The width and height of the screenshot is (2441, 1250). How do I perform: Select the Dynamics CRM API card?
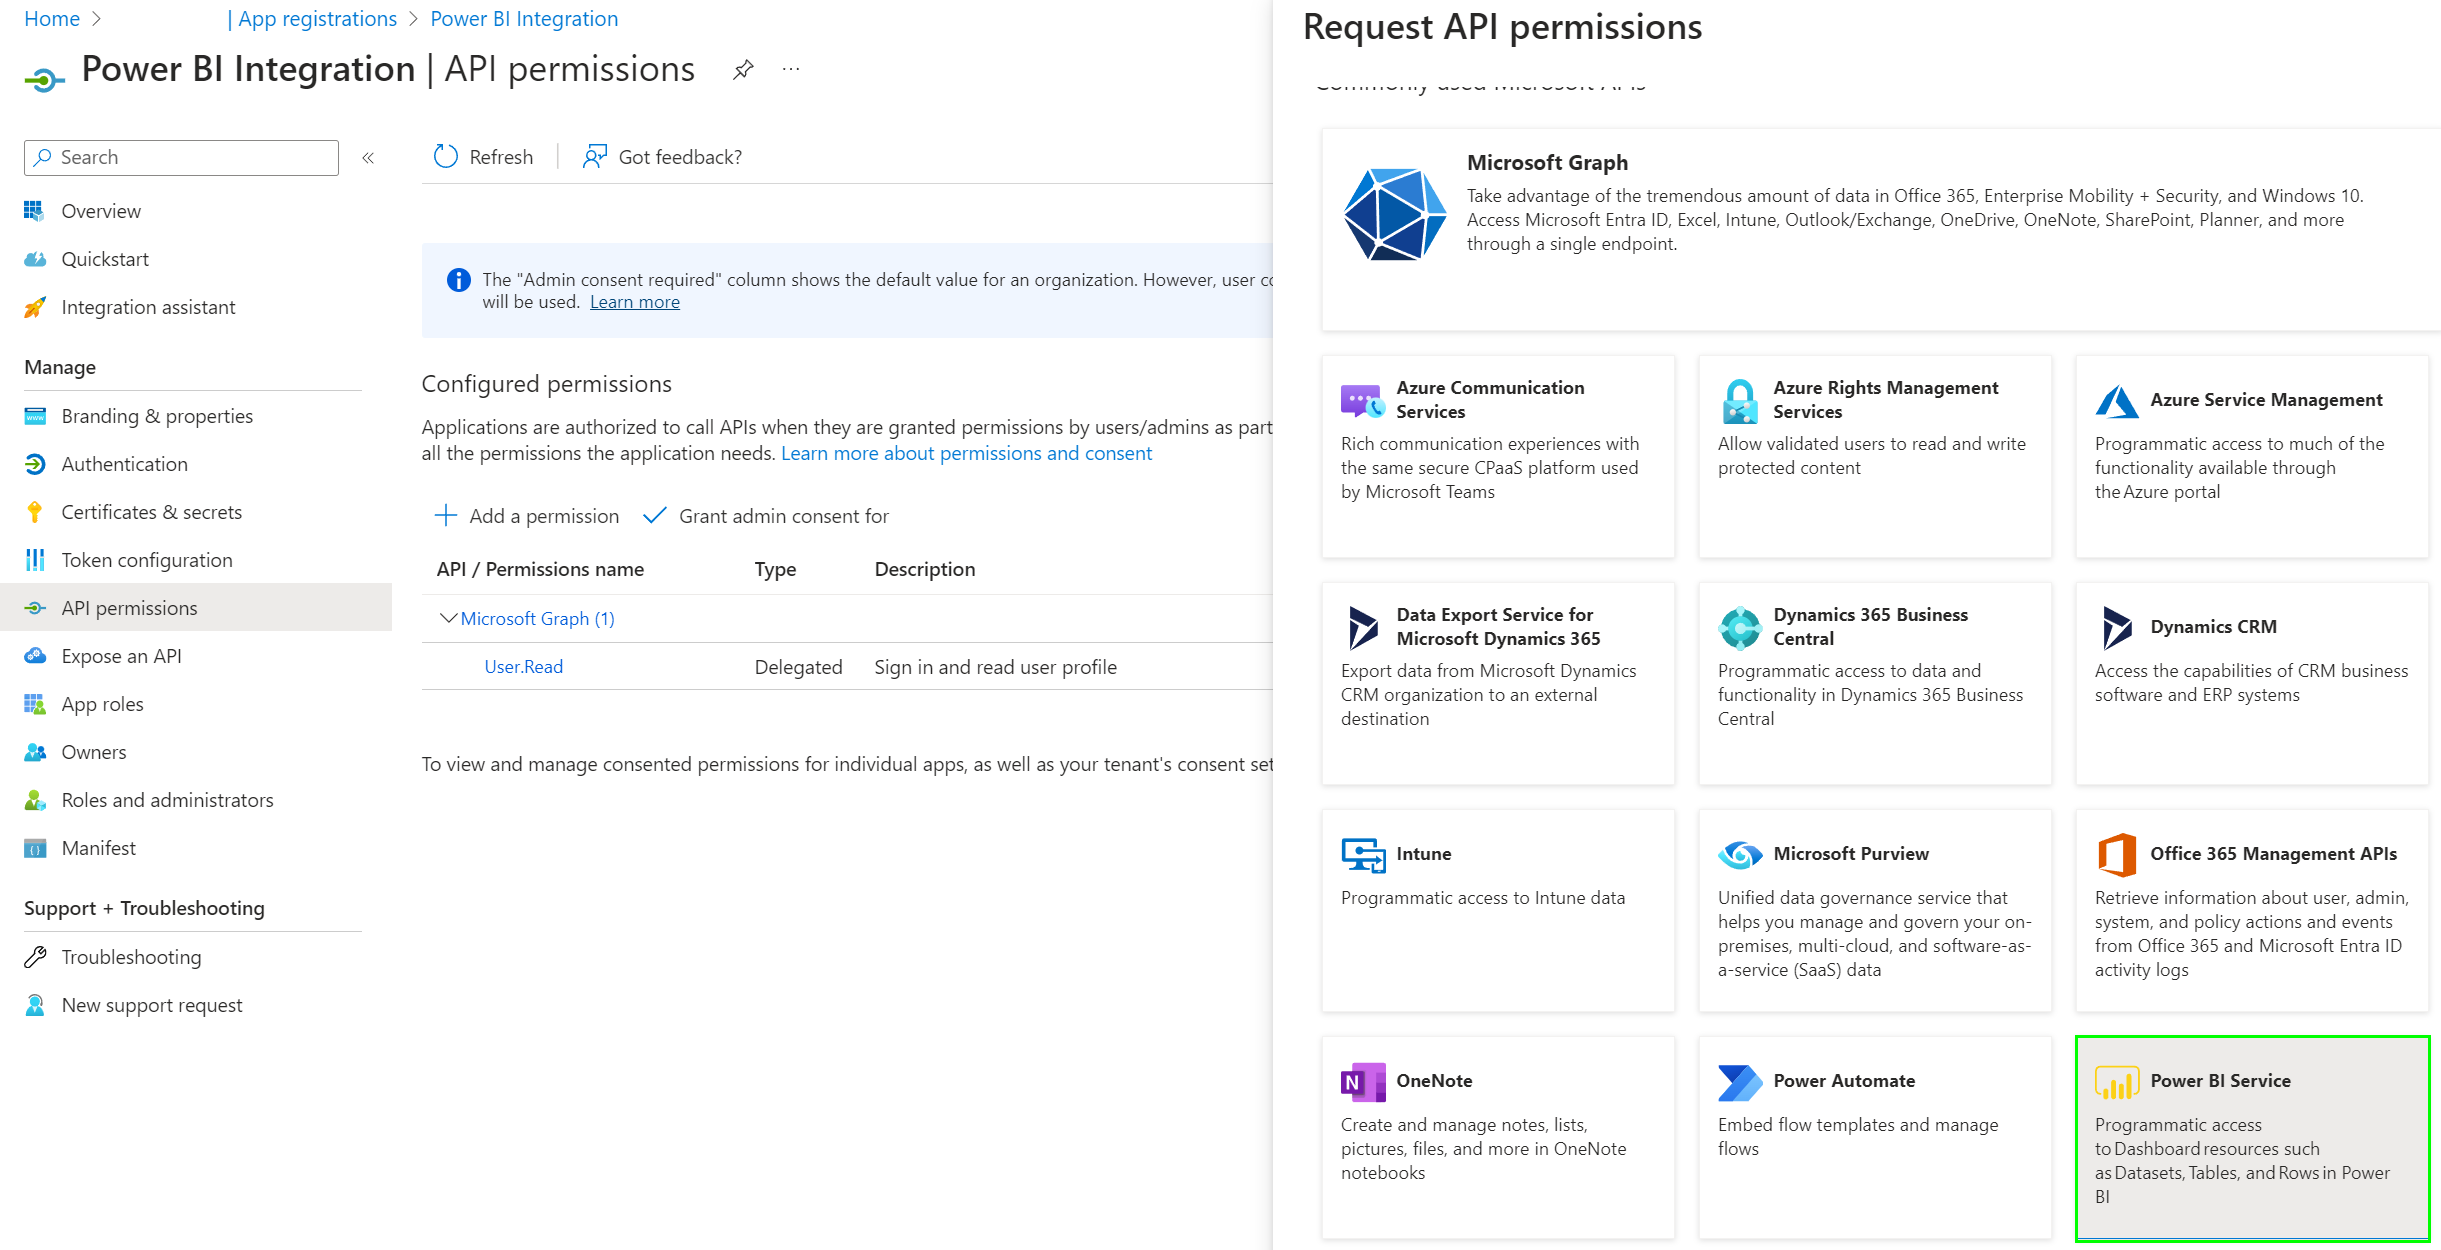[x=2252, y=684]
